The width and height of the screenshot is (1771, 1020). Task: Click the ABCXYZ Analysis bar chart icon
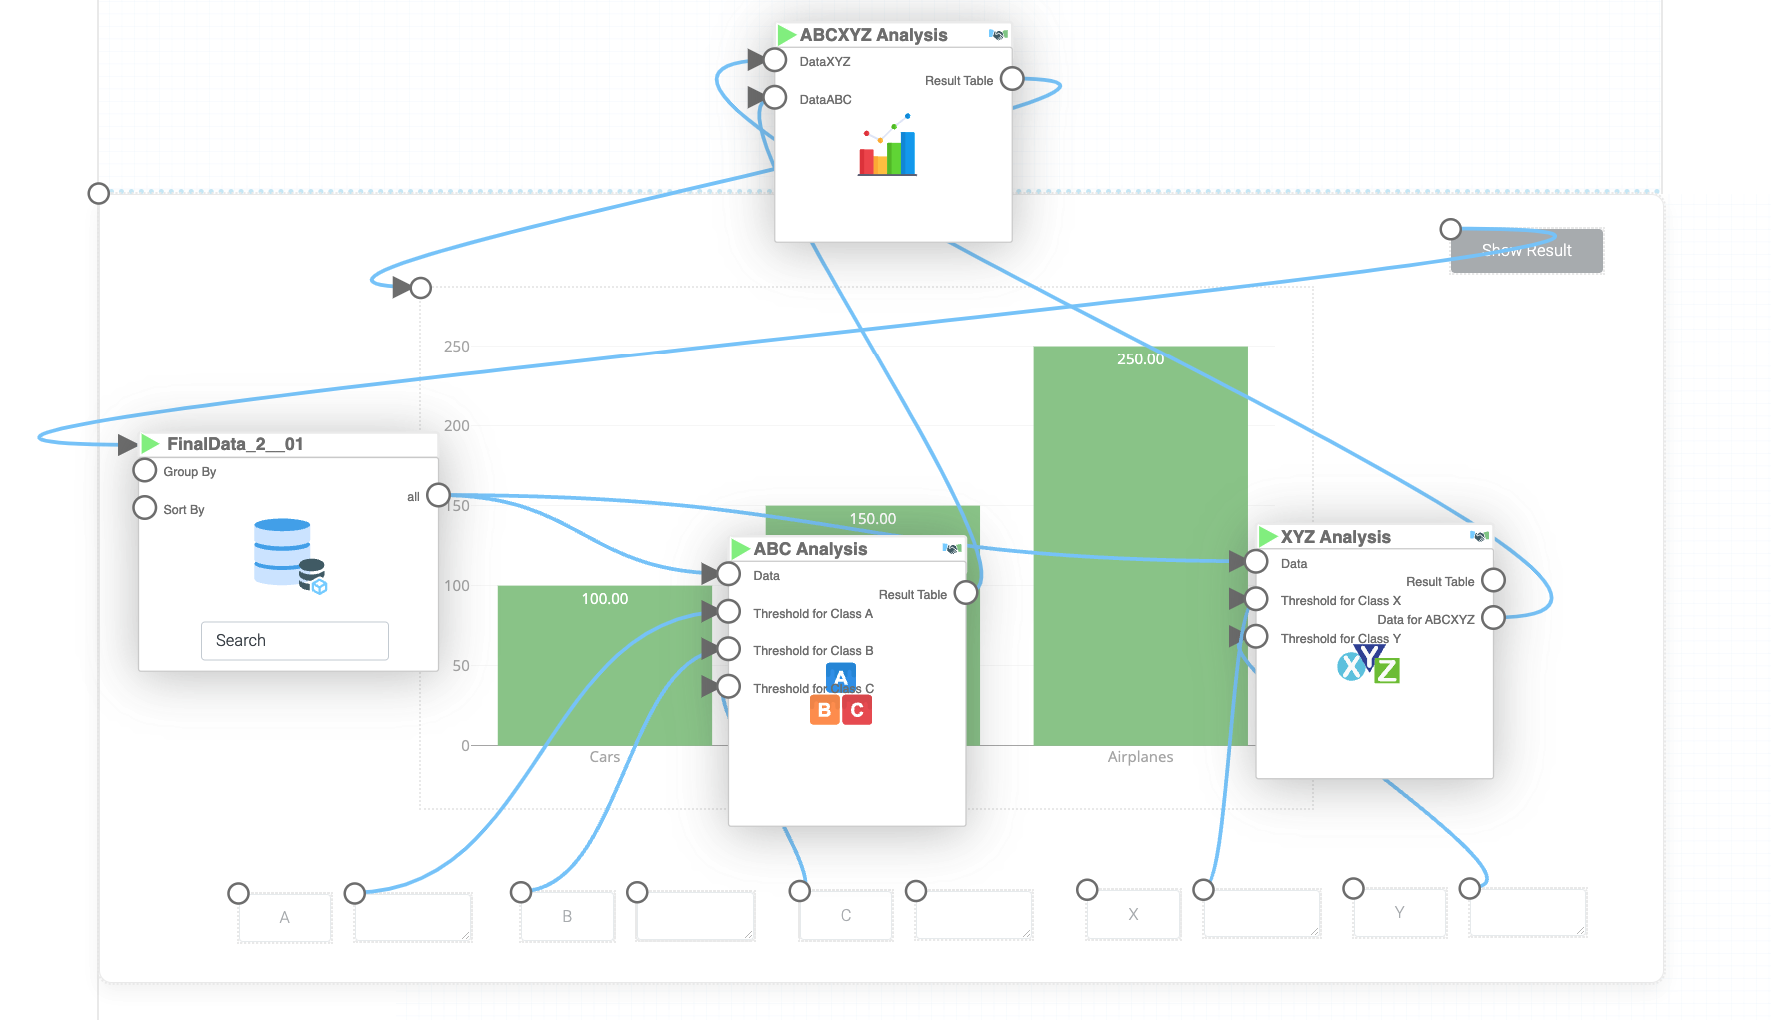click(x=887, y=146)
